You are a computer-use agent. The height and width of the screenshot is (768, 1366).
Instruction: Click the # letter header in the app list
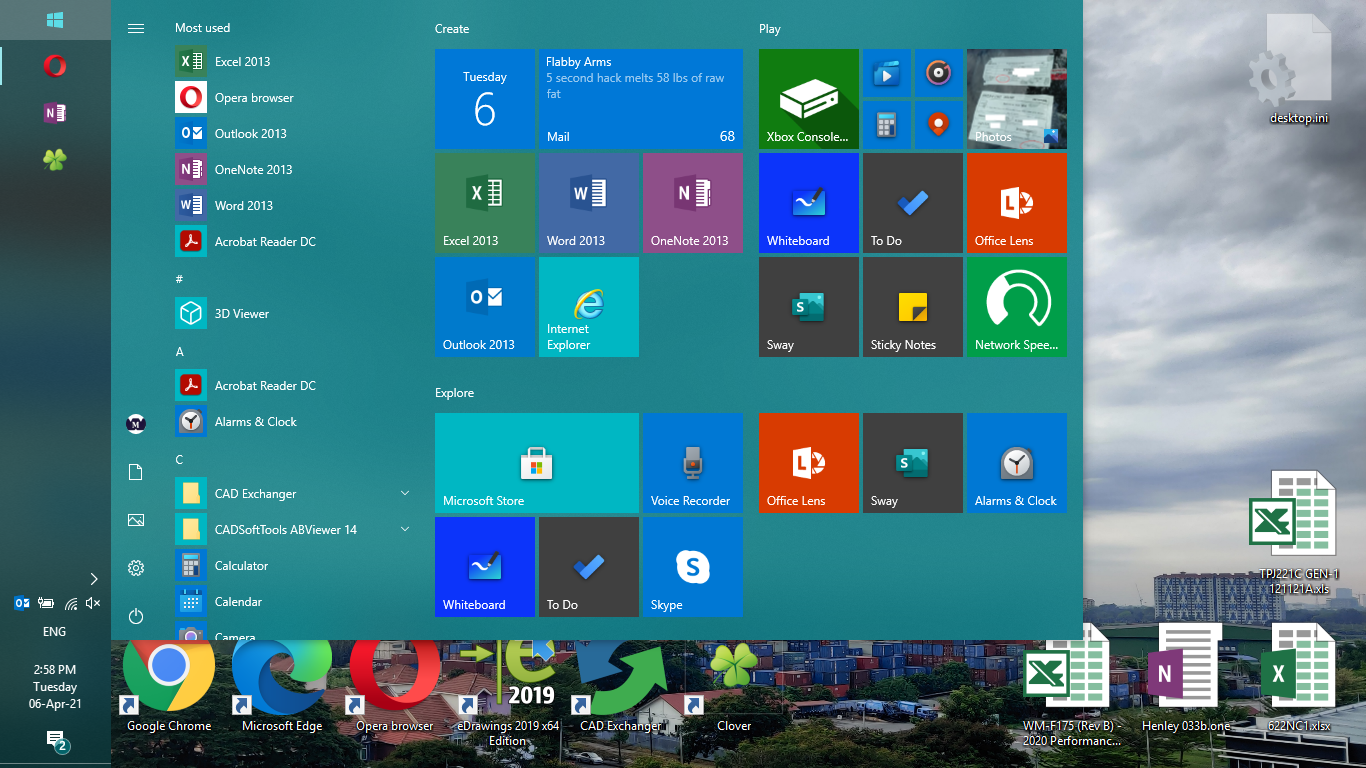pyautogui.click(x=179, y=279)
